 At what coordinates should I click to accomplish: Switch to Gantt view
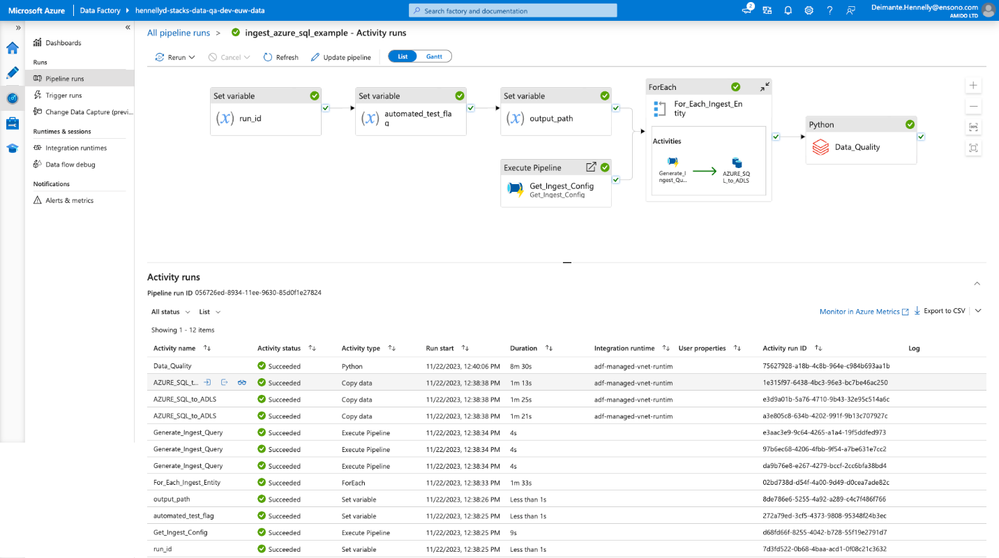coord(434,57)
